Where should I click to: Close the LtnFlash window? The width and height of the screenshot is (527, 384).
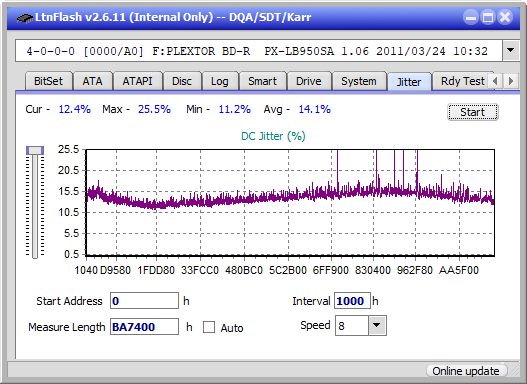tap(505, 17)
